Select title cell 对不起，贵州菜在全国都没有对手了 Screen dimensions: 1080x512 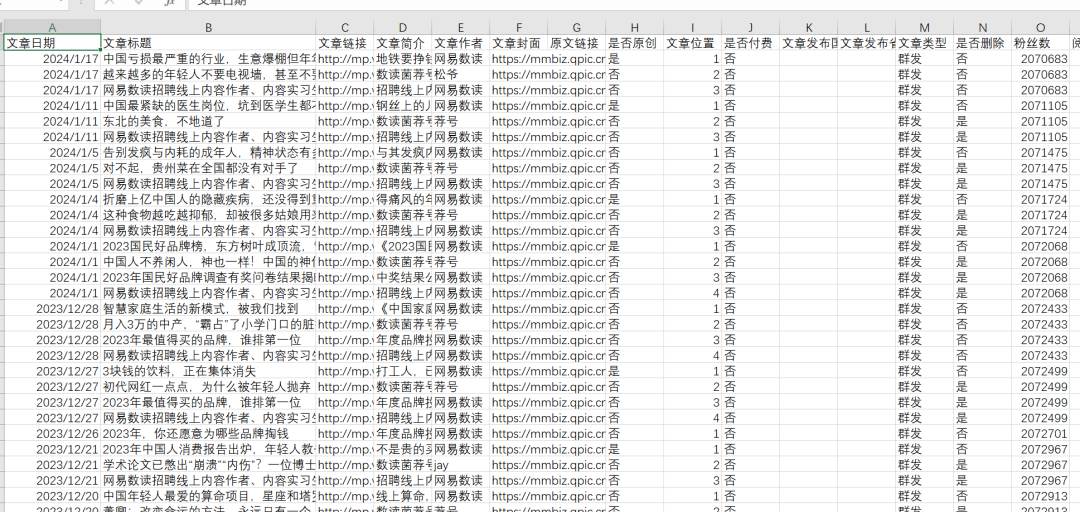click(x=209, y=168)
